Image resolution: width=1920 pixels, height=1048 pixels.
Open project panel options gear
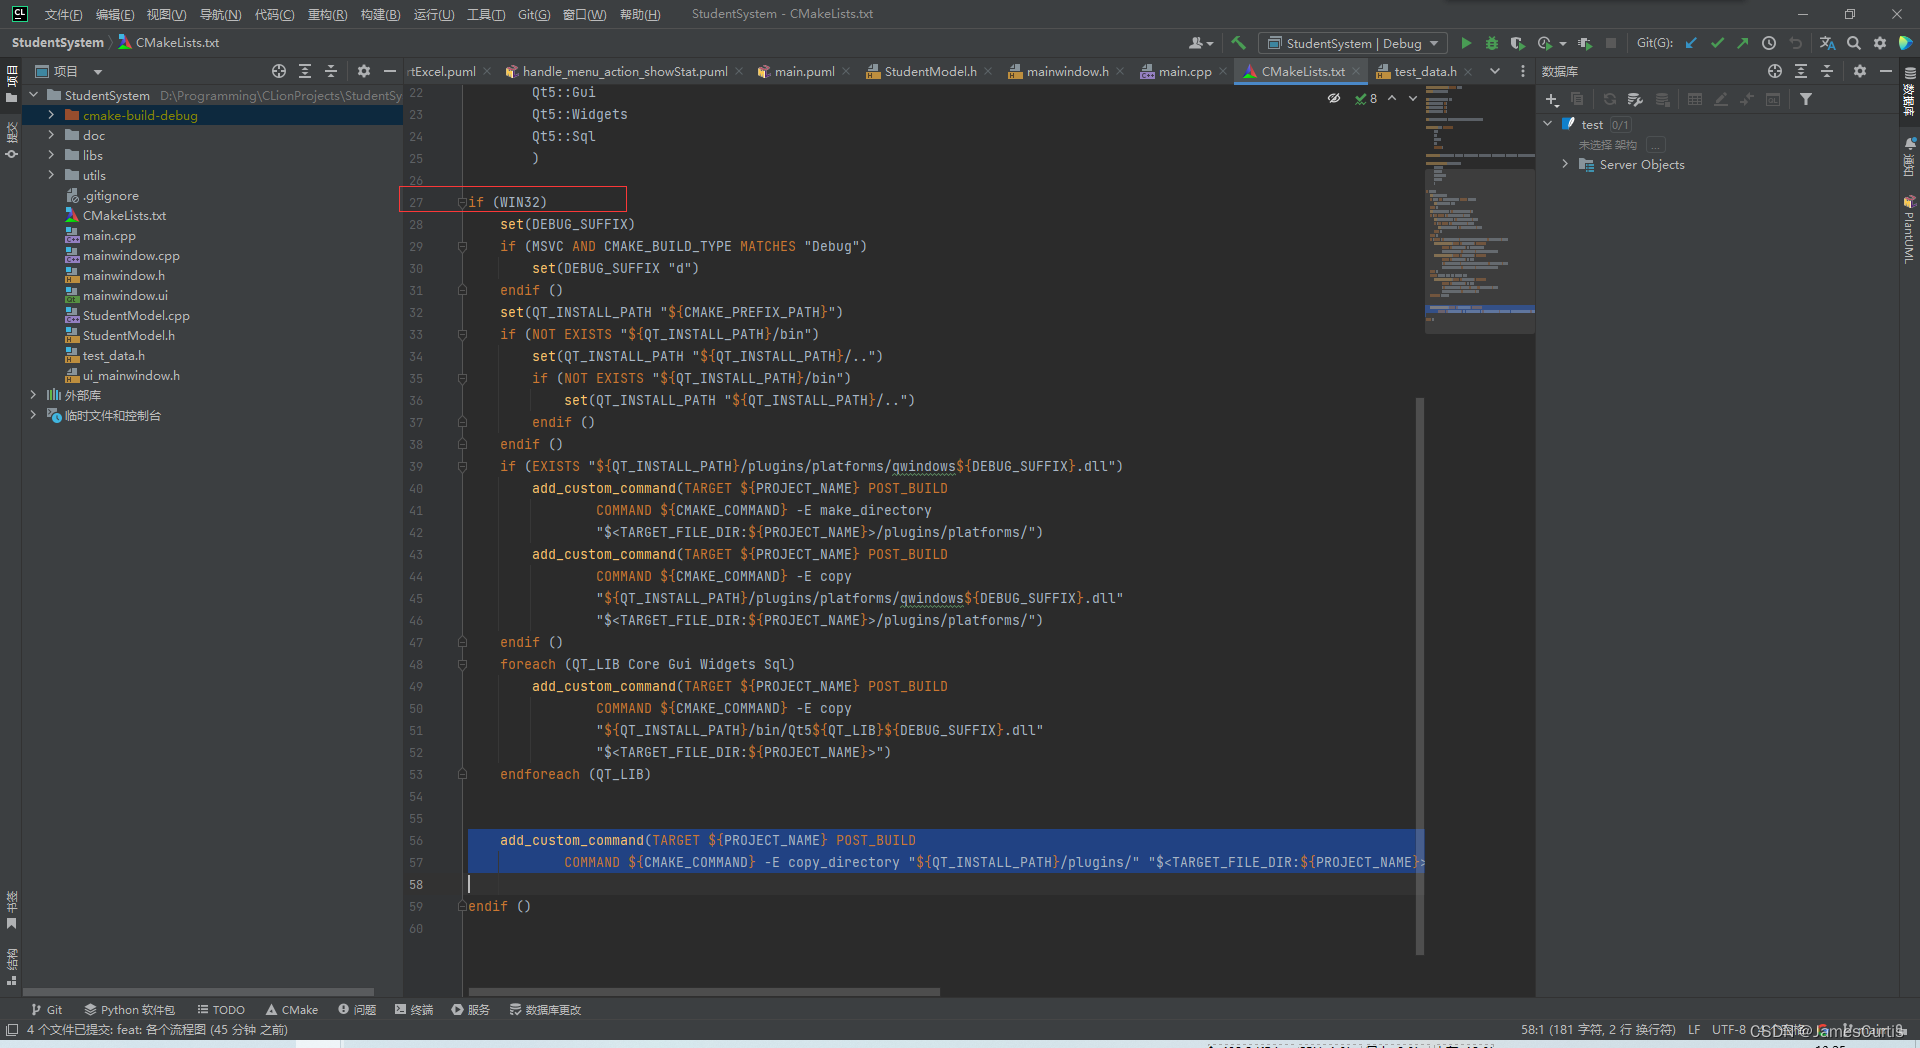(364, 71)
